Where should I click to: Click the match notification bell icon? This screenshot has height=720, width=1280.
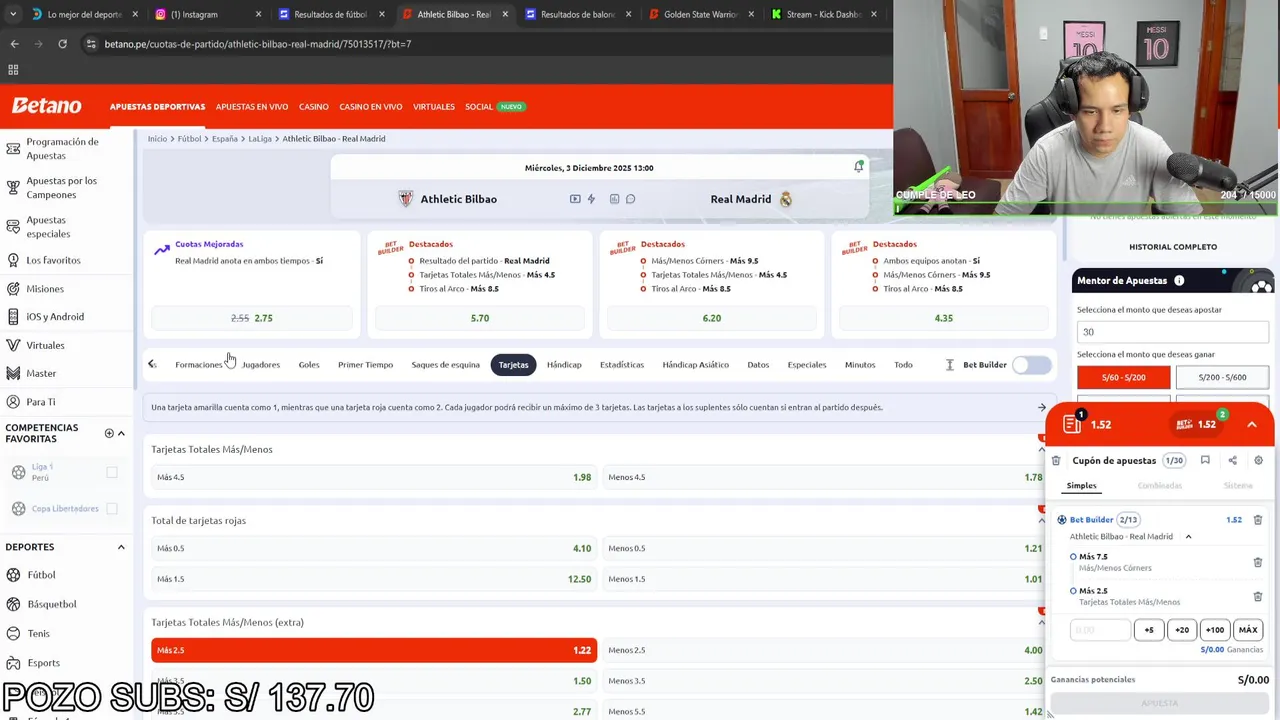pos(858,167)
